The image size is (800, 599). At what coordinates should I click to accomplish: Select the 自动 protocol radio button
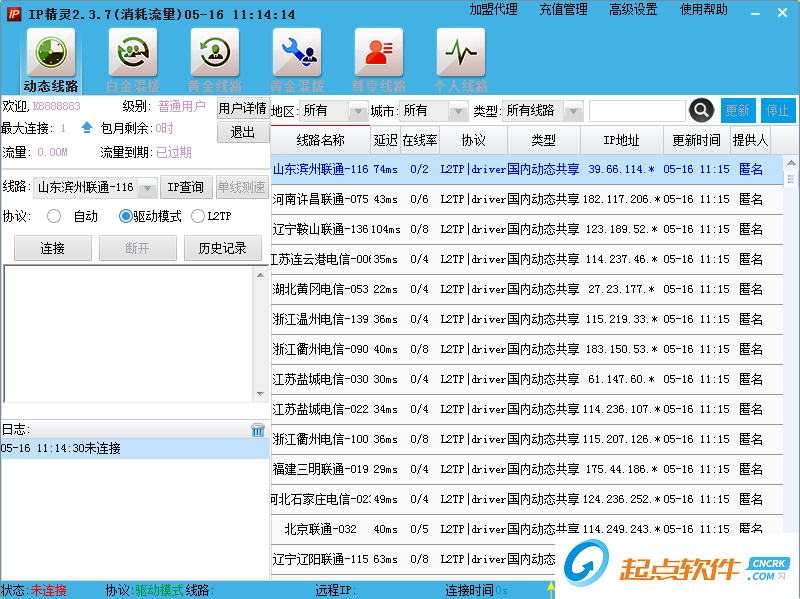[x=55, y=216]
